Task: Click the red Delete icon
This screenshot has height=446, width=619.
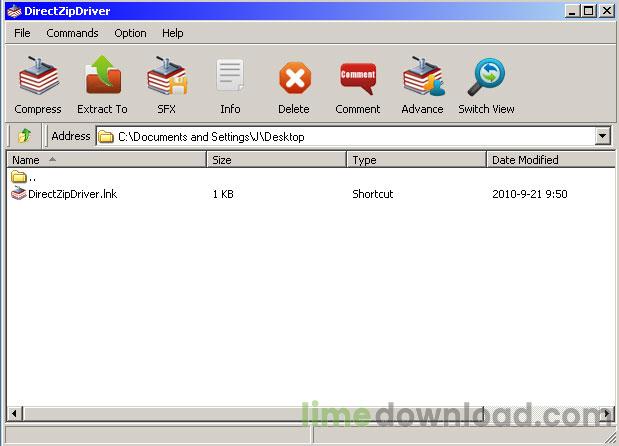Action: 295,77
